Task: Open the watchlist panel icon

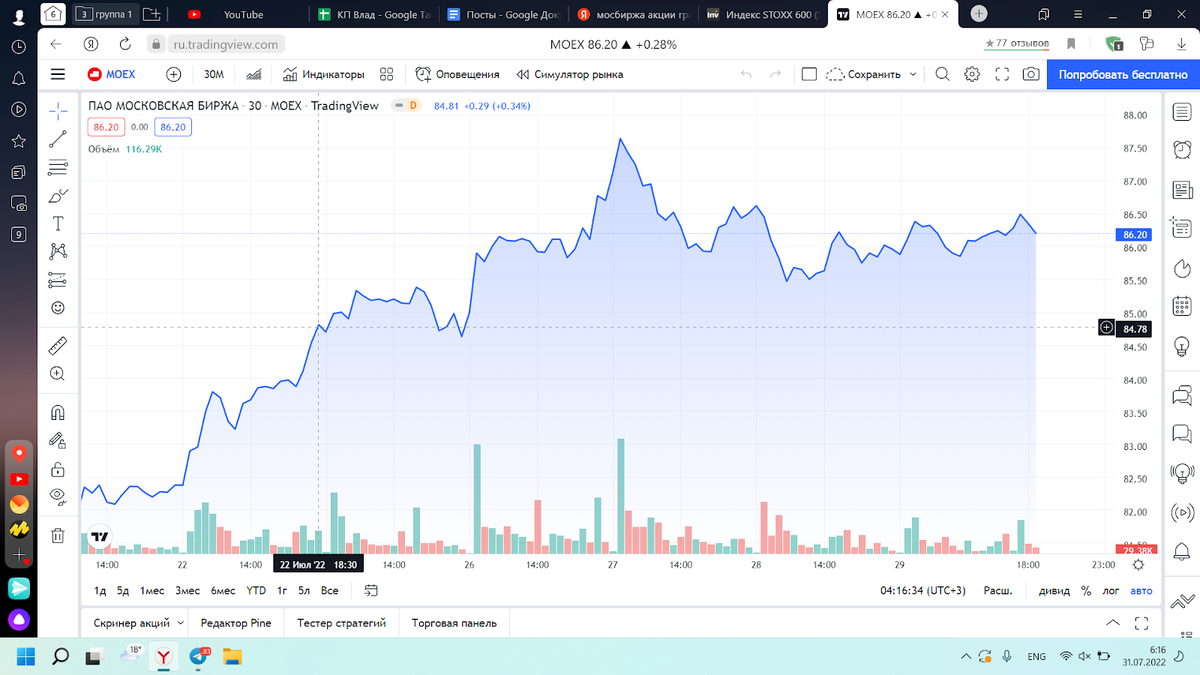Action: [x=1183, y=111]
